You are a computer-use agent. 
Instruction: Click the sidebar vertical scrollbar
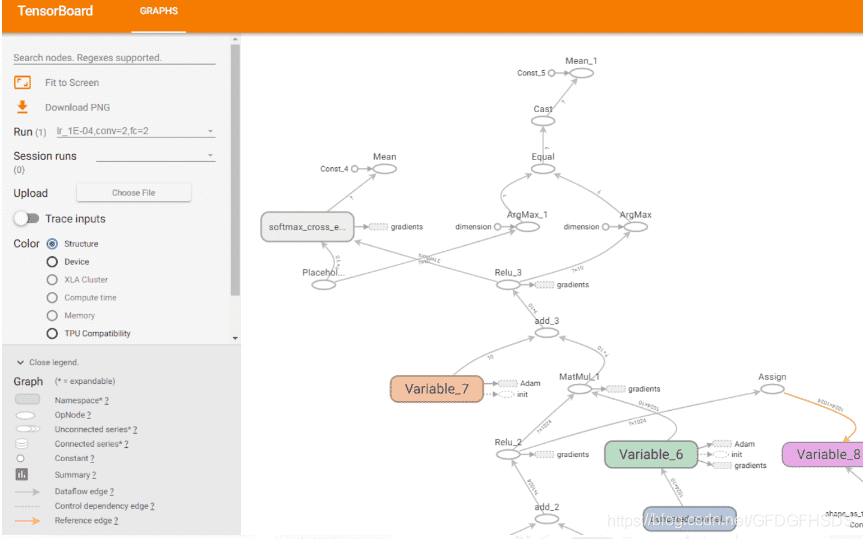(x=236, y=170)
